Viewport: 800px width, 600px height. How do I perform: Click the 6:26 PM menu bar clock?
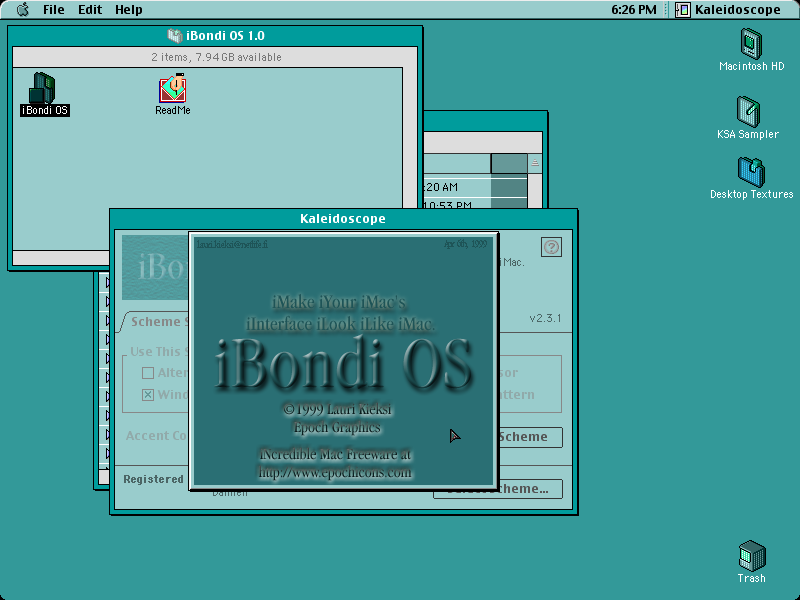click(x=634, y=10)
